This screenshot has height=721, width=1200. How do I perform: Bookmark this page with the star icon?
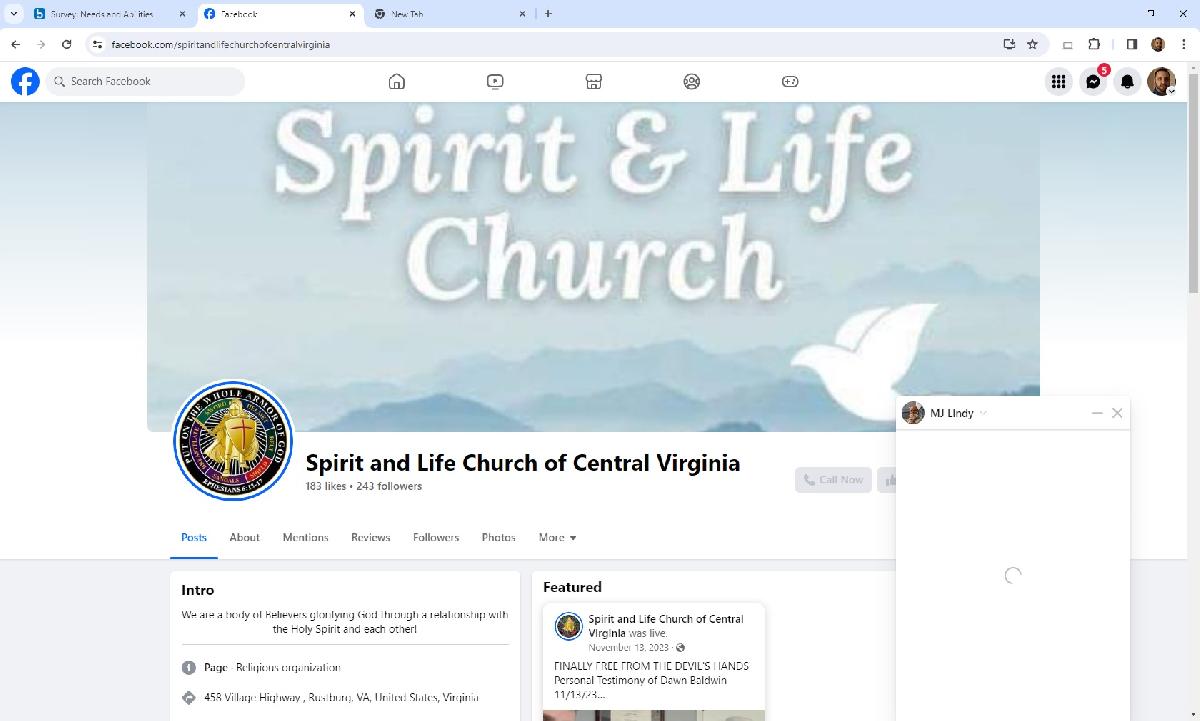[x=1032, y=44]
